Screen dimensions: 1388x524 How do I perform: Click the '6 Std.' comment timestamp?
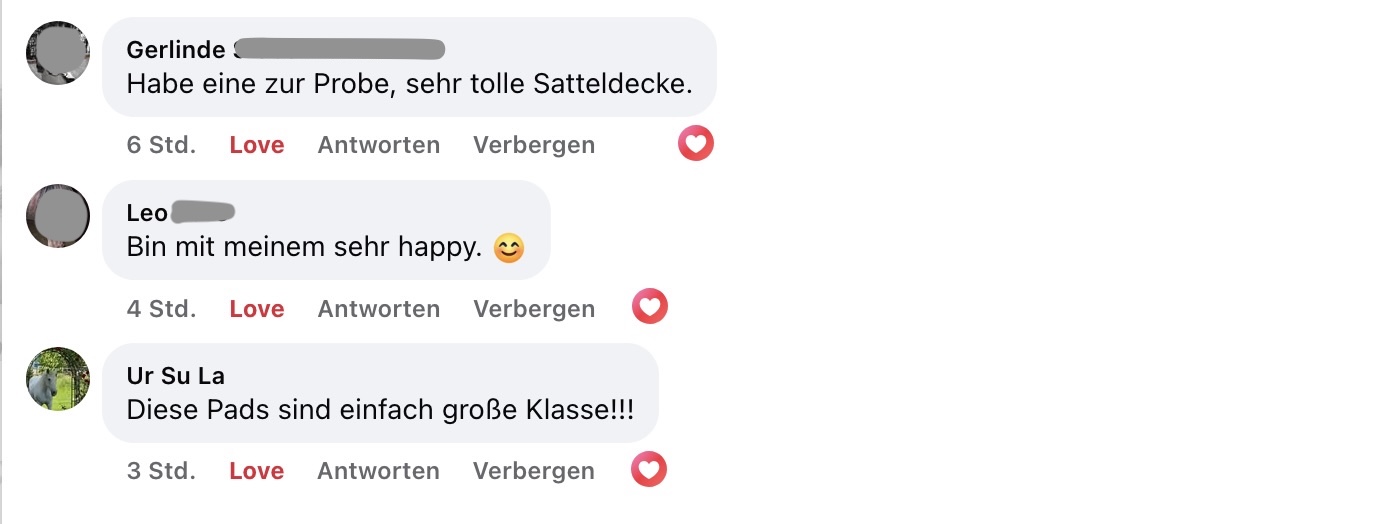(x=161, y=145)
